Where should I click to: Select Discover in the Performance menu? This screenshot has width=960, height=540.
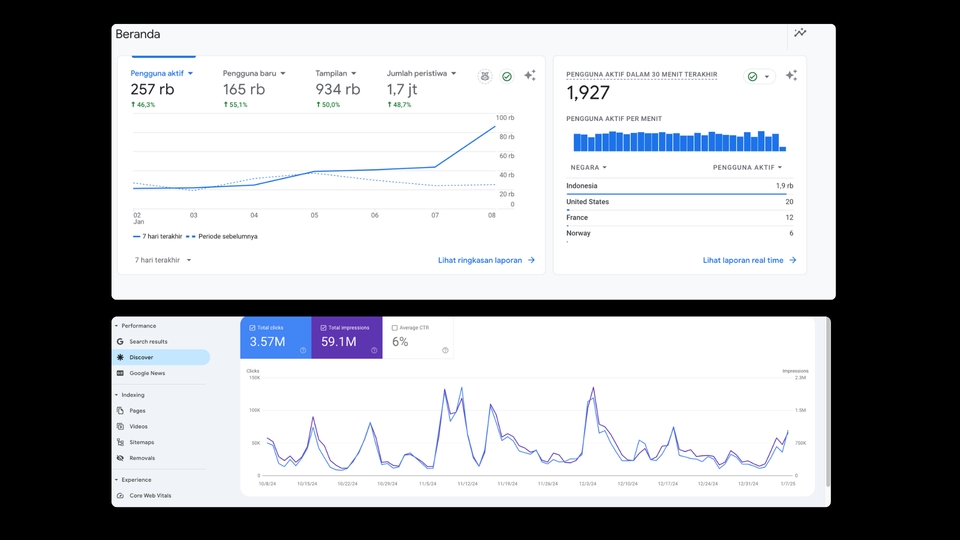pyautogui.click(x=162, y=357)
